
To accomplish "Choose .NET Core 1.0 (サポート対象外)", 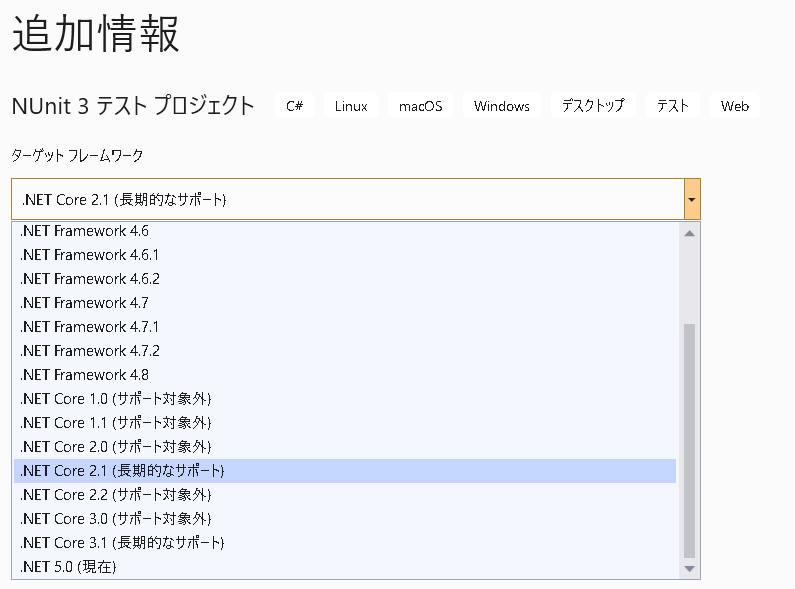I will point(345,399).
